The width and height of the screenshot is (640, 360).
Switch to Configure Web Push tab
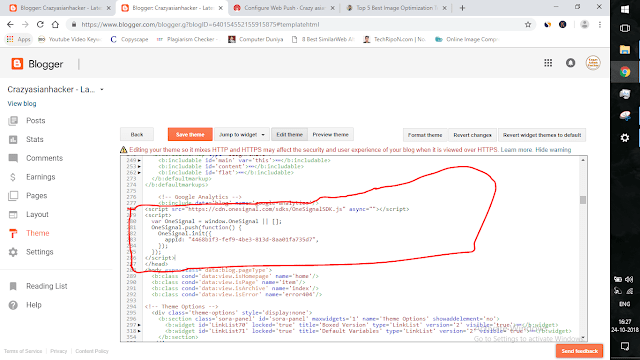click(284, 8)
